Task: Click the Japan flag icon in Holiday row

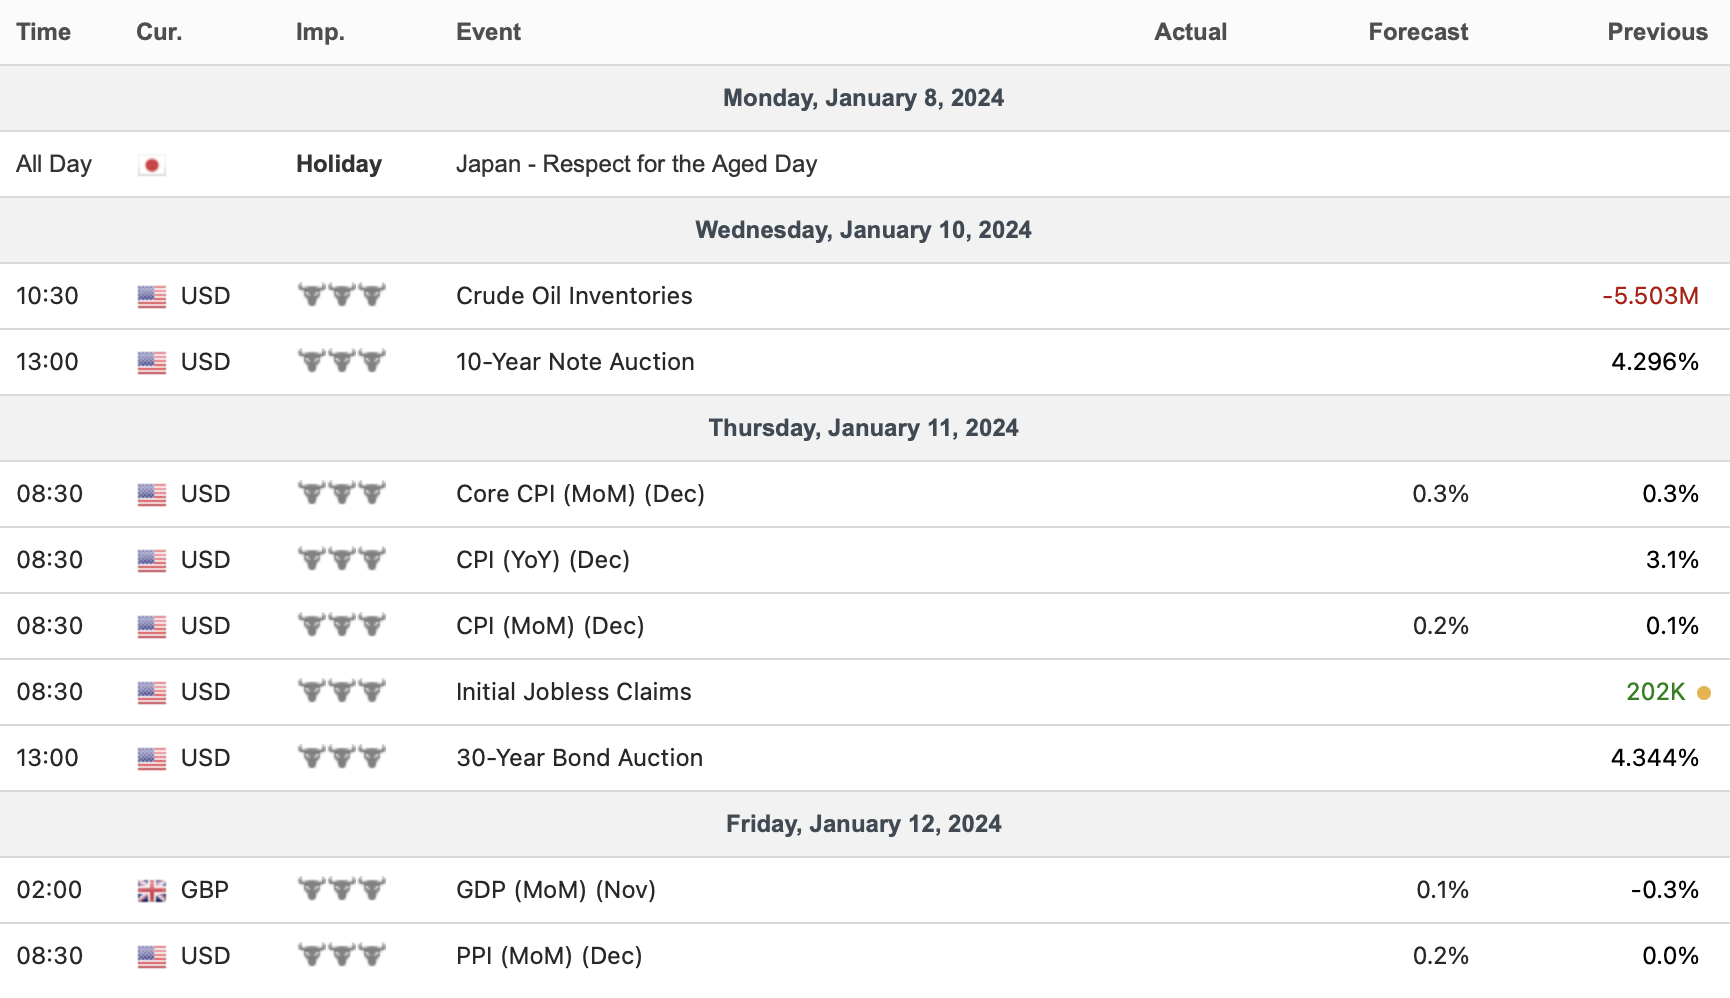Action: (x=152, y=165)
